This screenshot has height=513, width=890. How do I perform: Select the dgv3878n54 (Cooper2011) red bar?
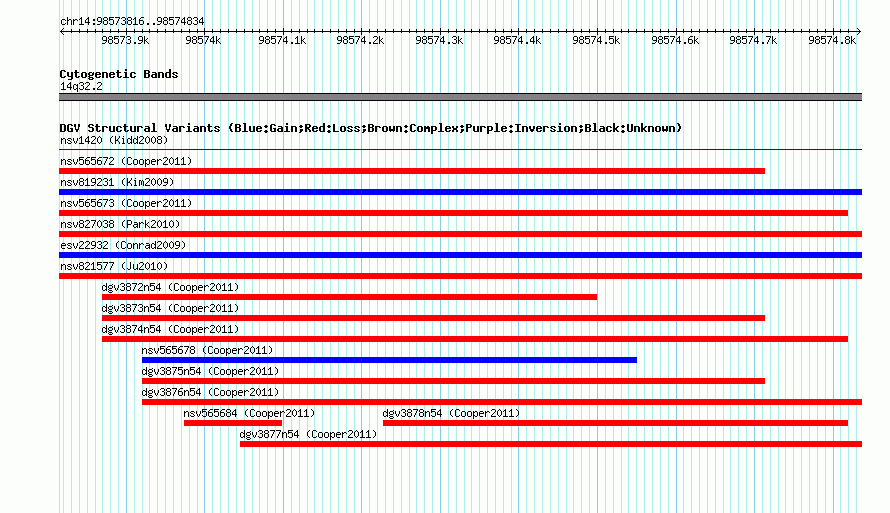point(615,423)
